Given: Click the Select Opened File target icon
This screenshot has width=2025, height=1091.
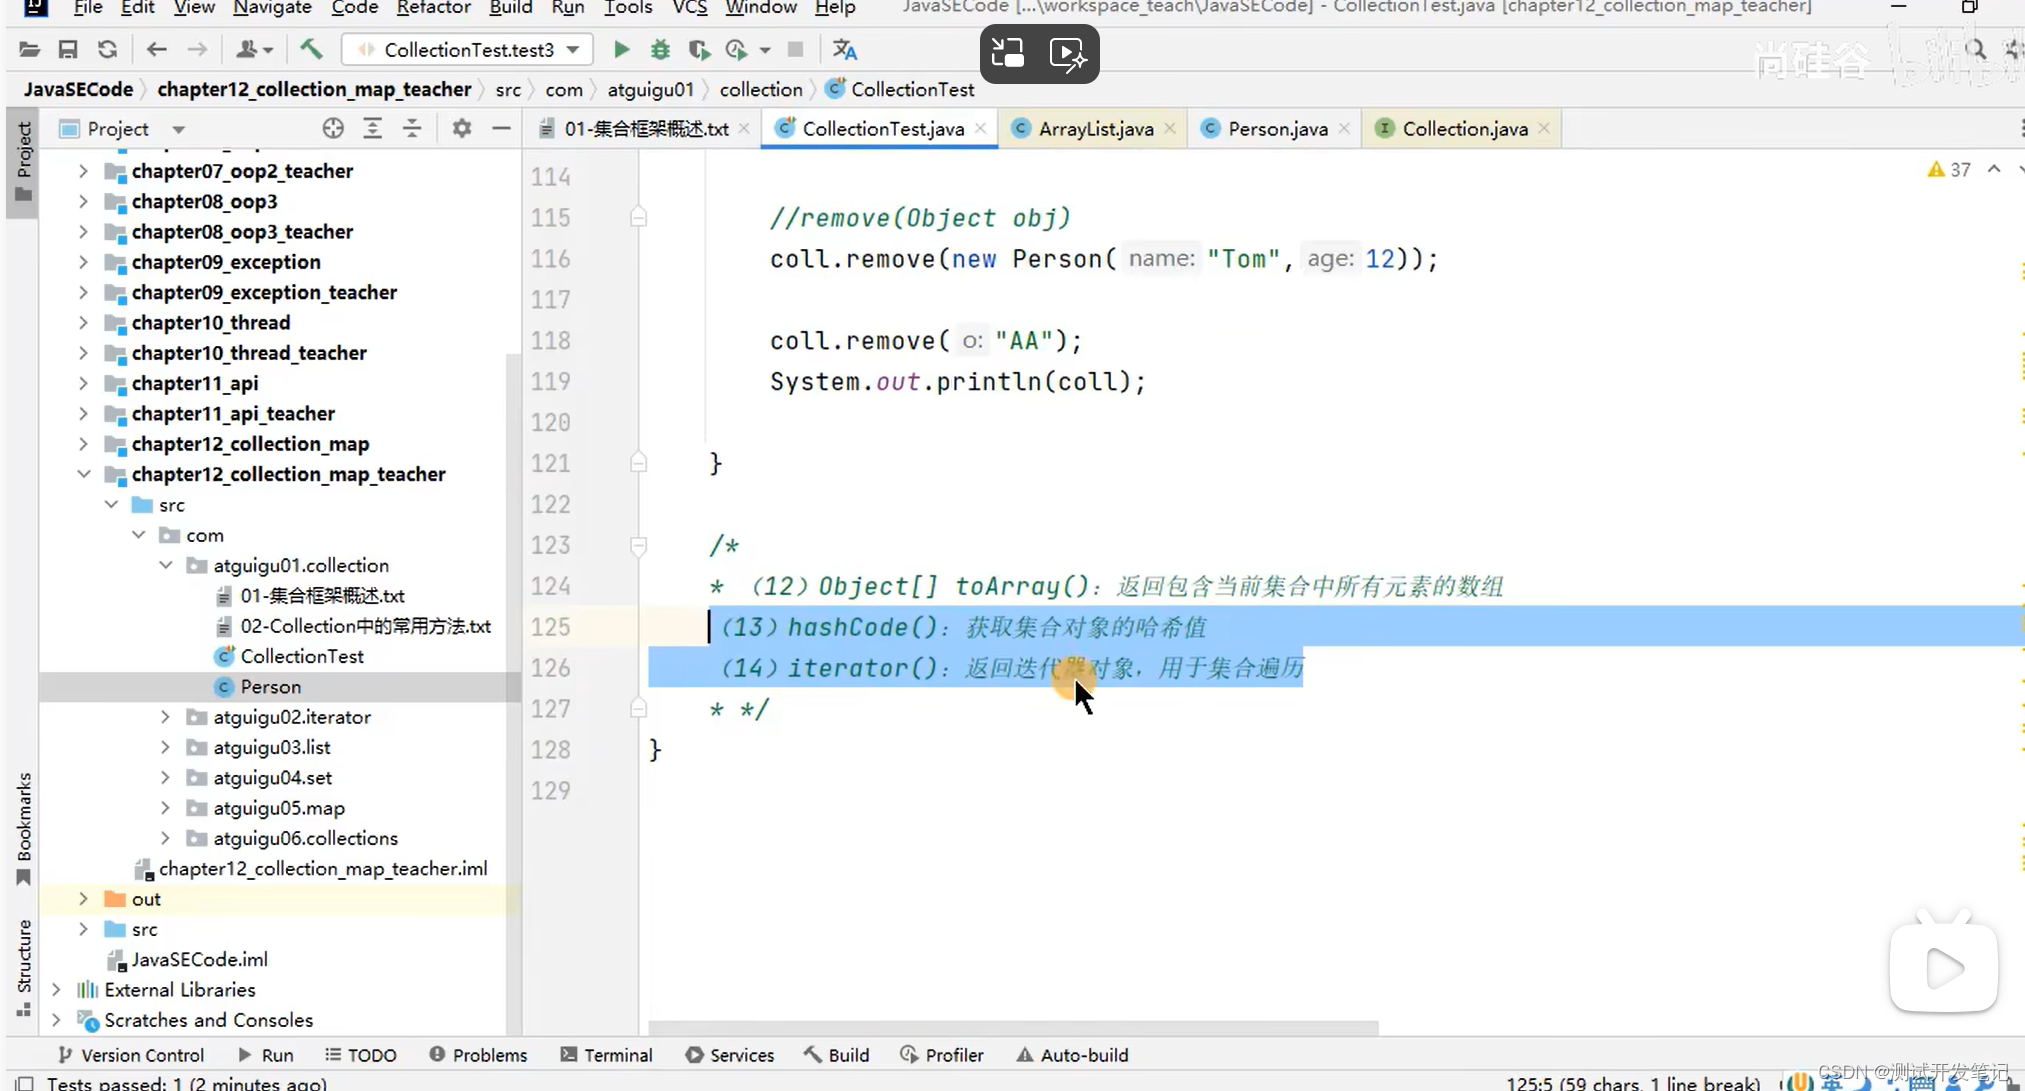Looking at the screenshot, I should coord(333,128).
